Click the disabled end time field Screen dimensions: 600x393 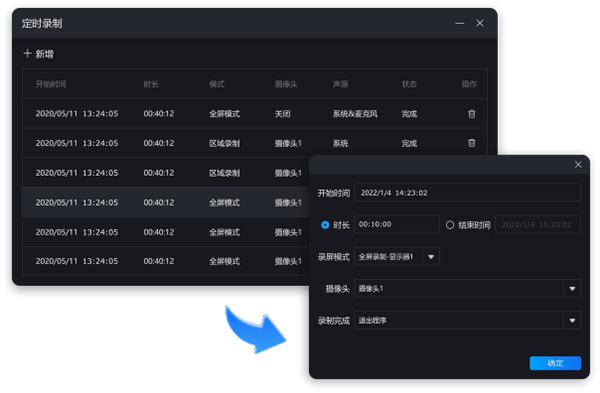[x=538, y=224]
